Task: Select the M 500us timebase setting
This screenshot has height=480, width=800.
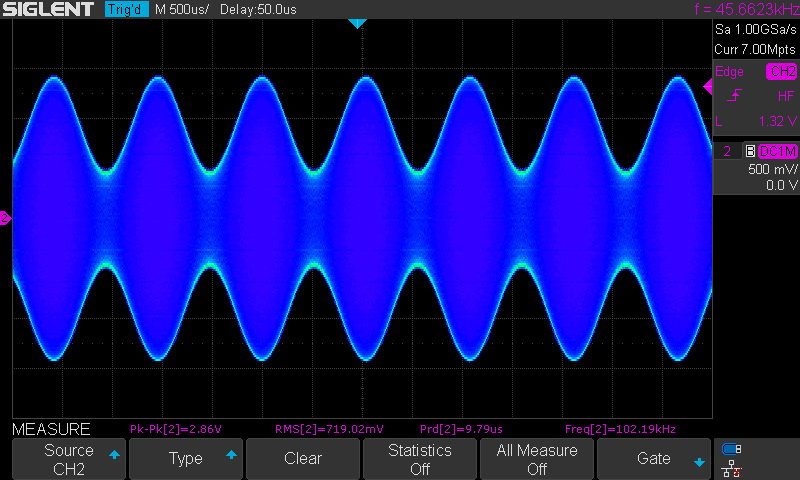Action: pos(182,9)
